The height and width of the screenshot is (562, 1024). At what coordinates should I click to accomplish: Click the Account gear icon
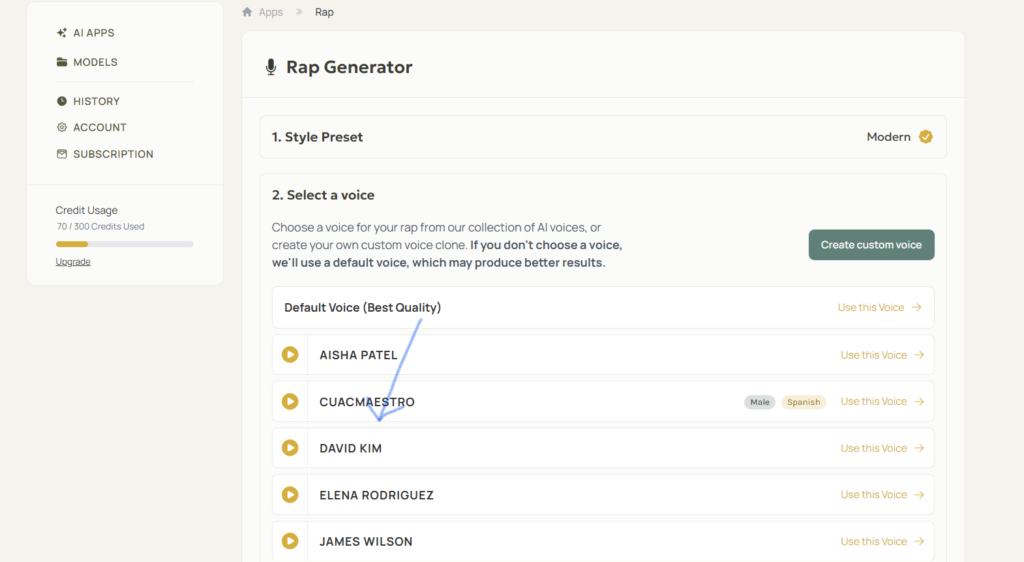point(61,127)
